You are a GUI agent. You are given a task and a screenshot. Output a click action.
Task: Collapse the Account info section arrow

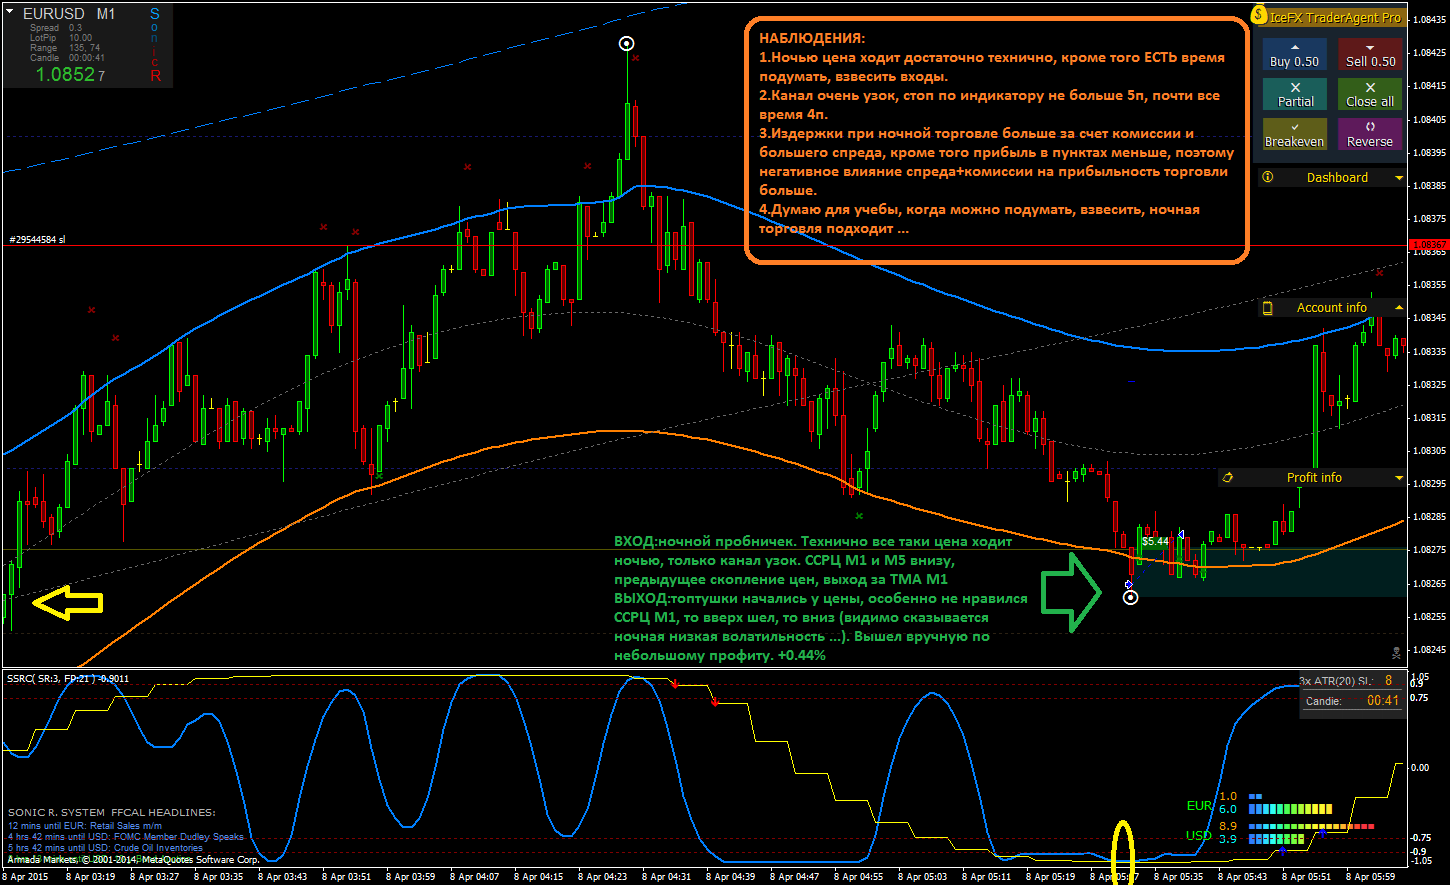pos(1398,308)
